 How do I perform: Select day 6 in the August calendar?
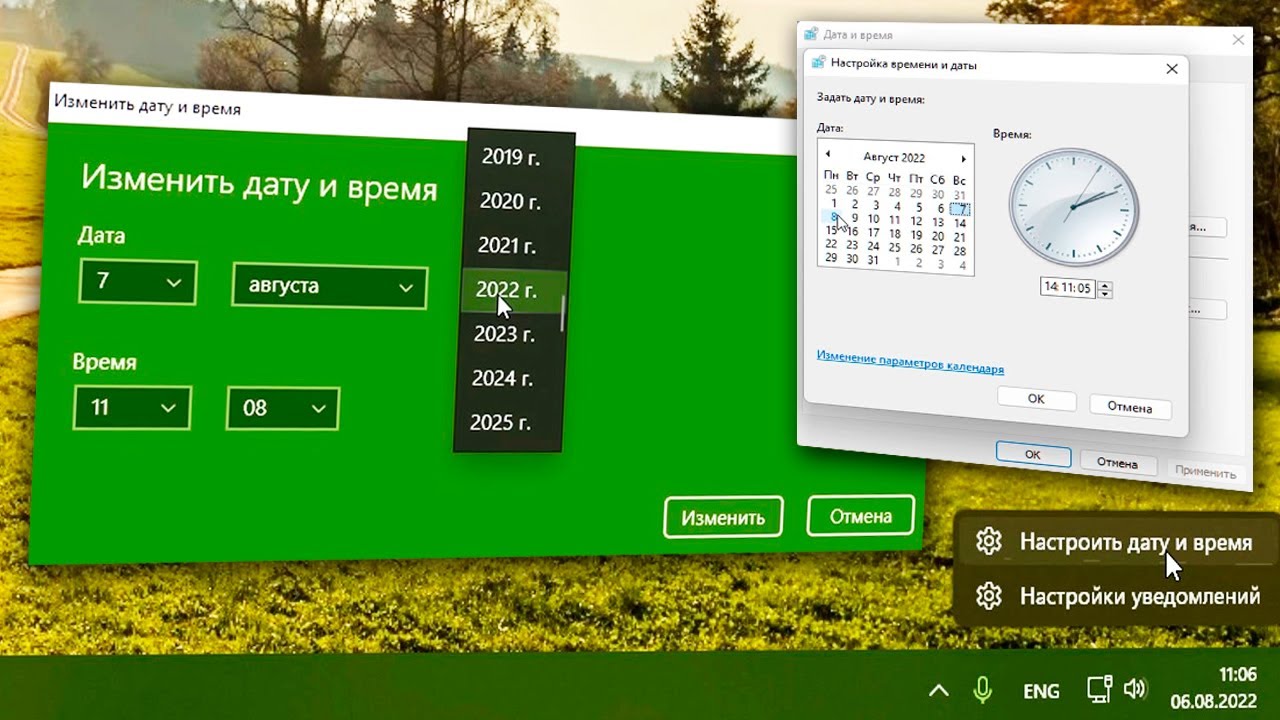pyautogui.click(x=940, y=209)
